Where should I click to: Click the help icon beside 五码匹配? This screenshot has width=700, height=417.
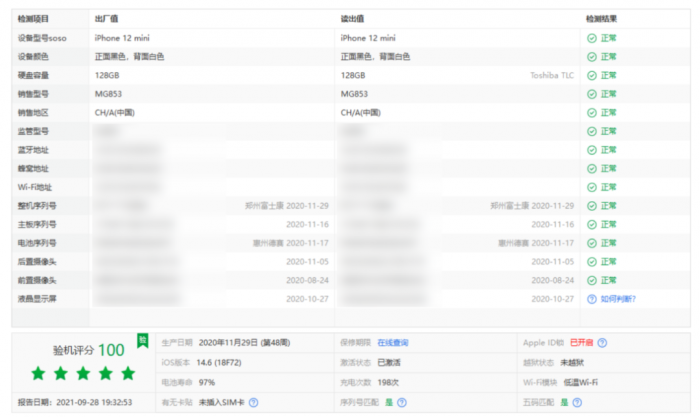[x=577, y=403]
